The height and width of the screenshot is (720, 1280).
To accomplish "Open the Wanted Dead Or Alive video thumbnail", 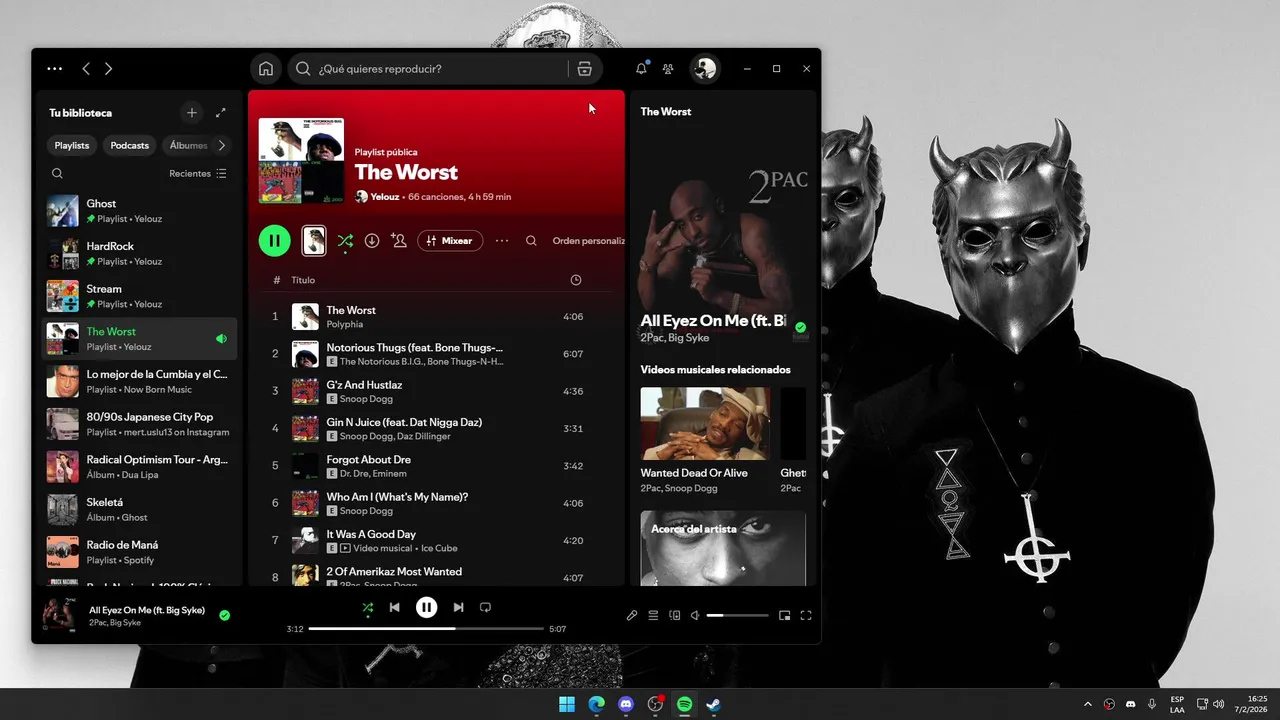I will pyautogui.click(x=705, y=424).
